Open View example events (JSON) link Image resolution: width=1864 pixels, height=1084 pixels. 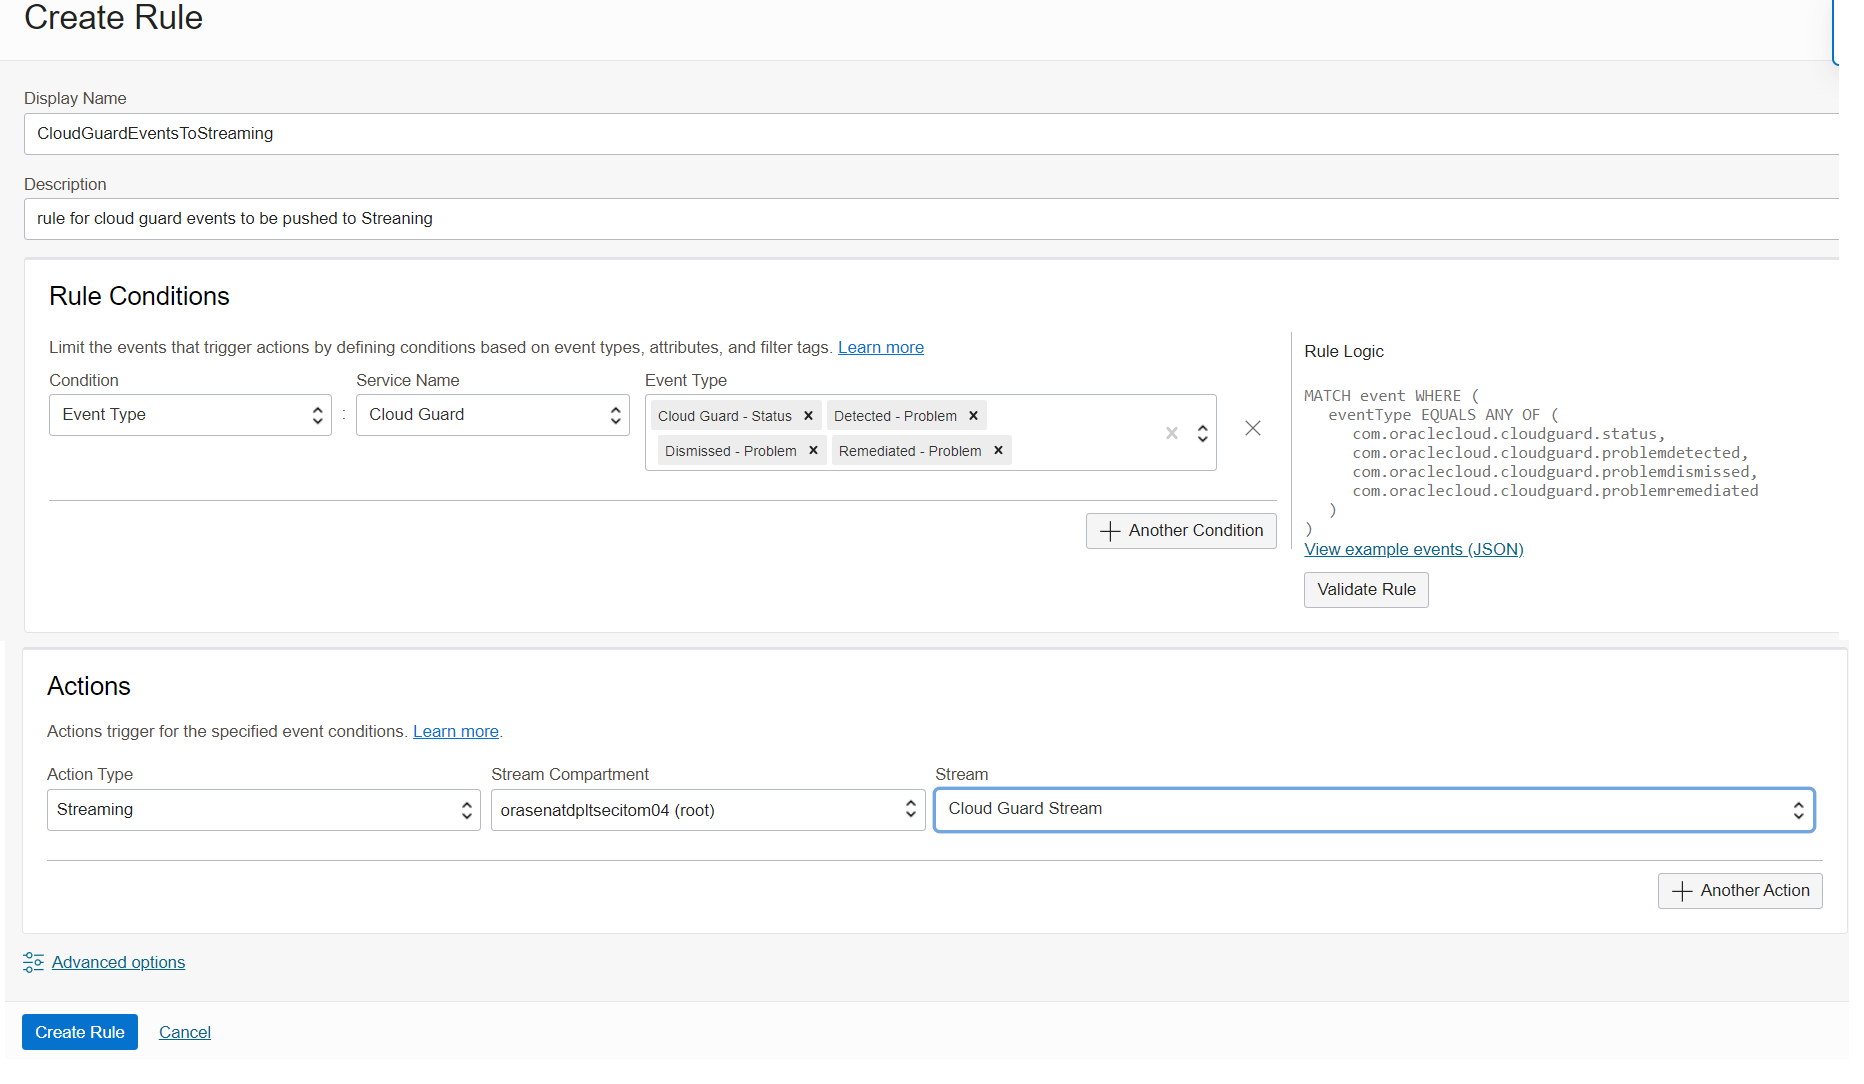(x=1413, y=549)
